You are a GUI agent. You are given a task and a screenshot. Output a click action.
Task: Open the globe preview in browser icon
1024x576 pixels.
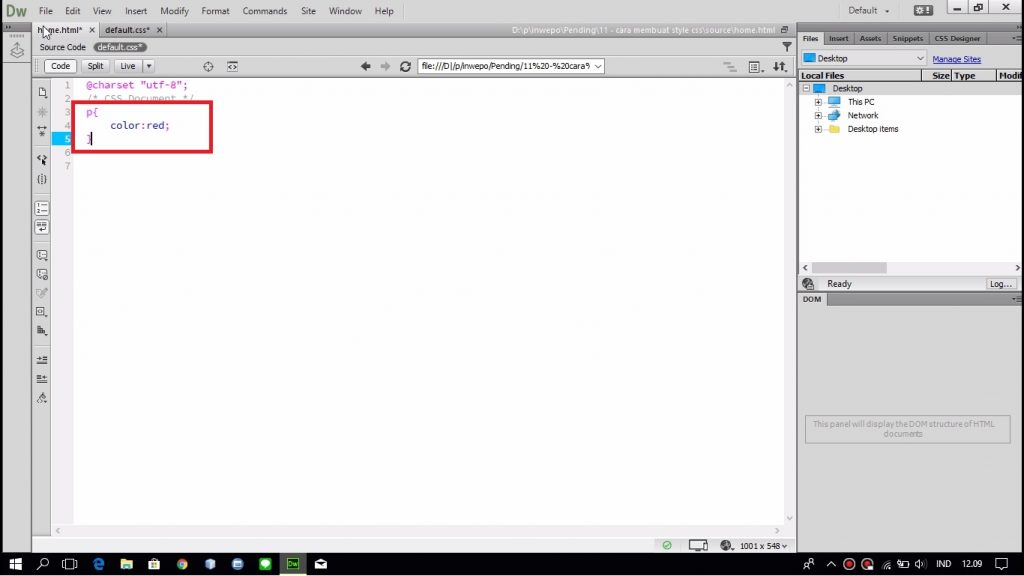[726, 545]
